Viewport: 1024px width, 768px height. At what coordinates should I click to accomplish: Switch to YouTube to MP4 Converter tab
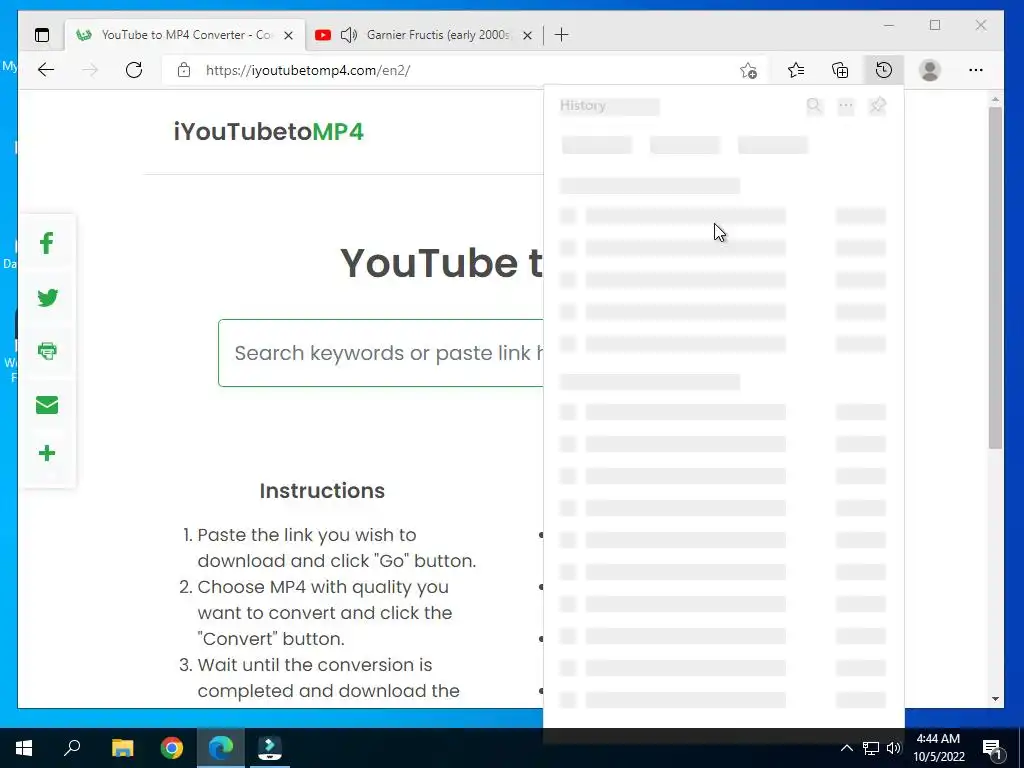185,35
